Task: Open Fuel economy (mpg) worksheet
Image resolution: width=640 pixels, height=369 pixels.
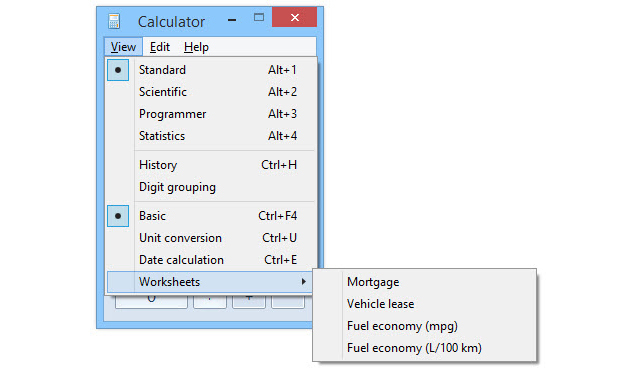Action: click(424, 326)
